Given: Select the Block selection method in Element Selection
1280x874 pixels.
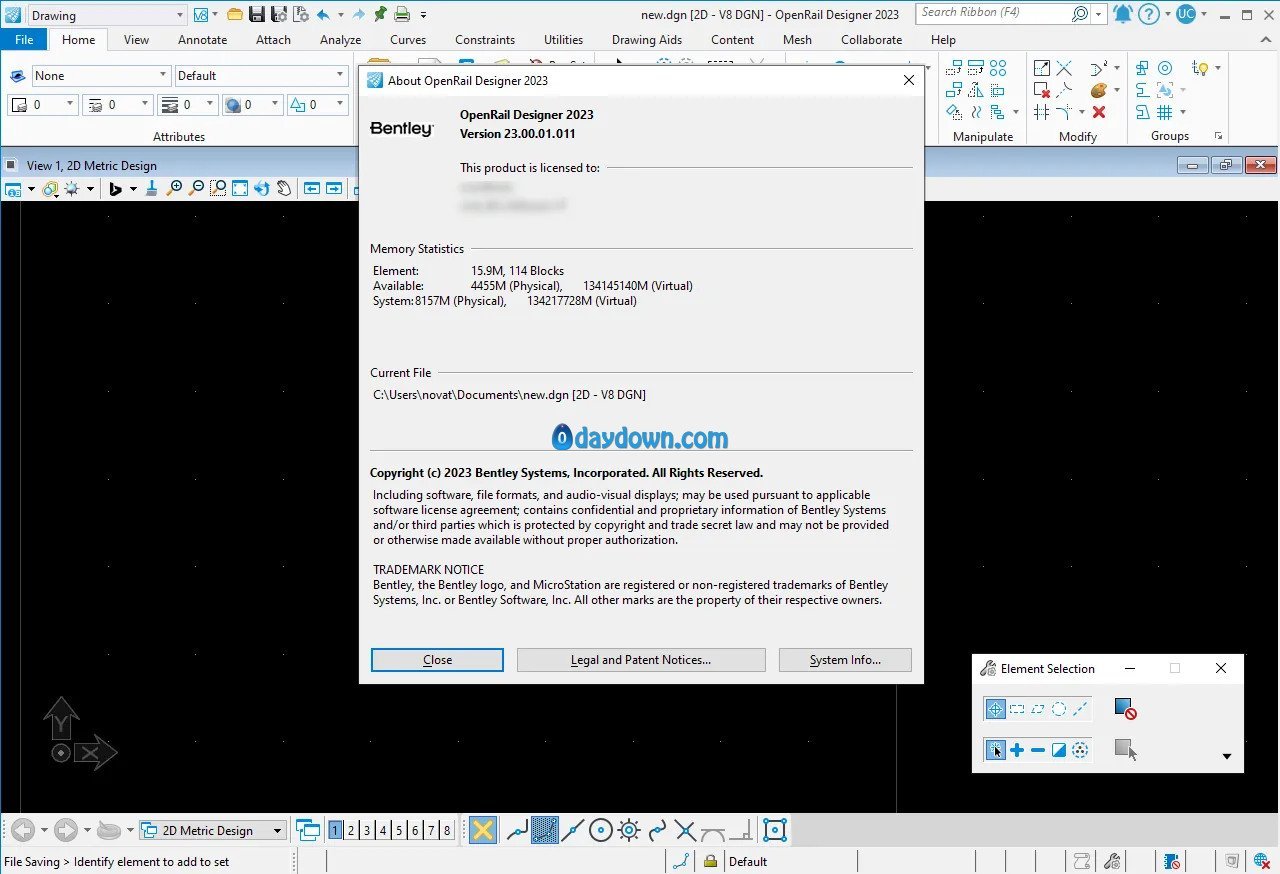Looking at the screenshot, I should coord(1017,709).
